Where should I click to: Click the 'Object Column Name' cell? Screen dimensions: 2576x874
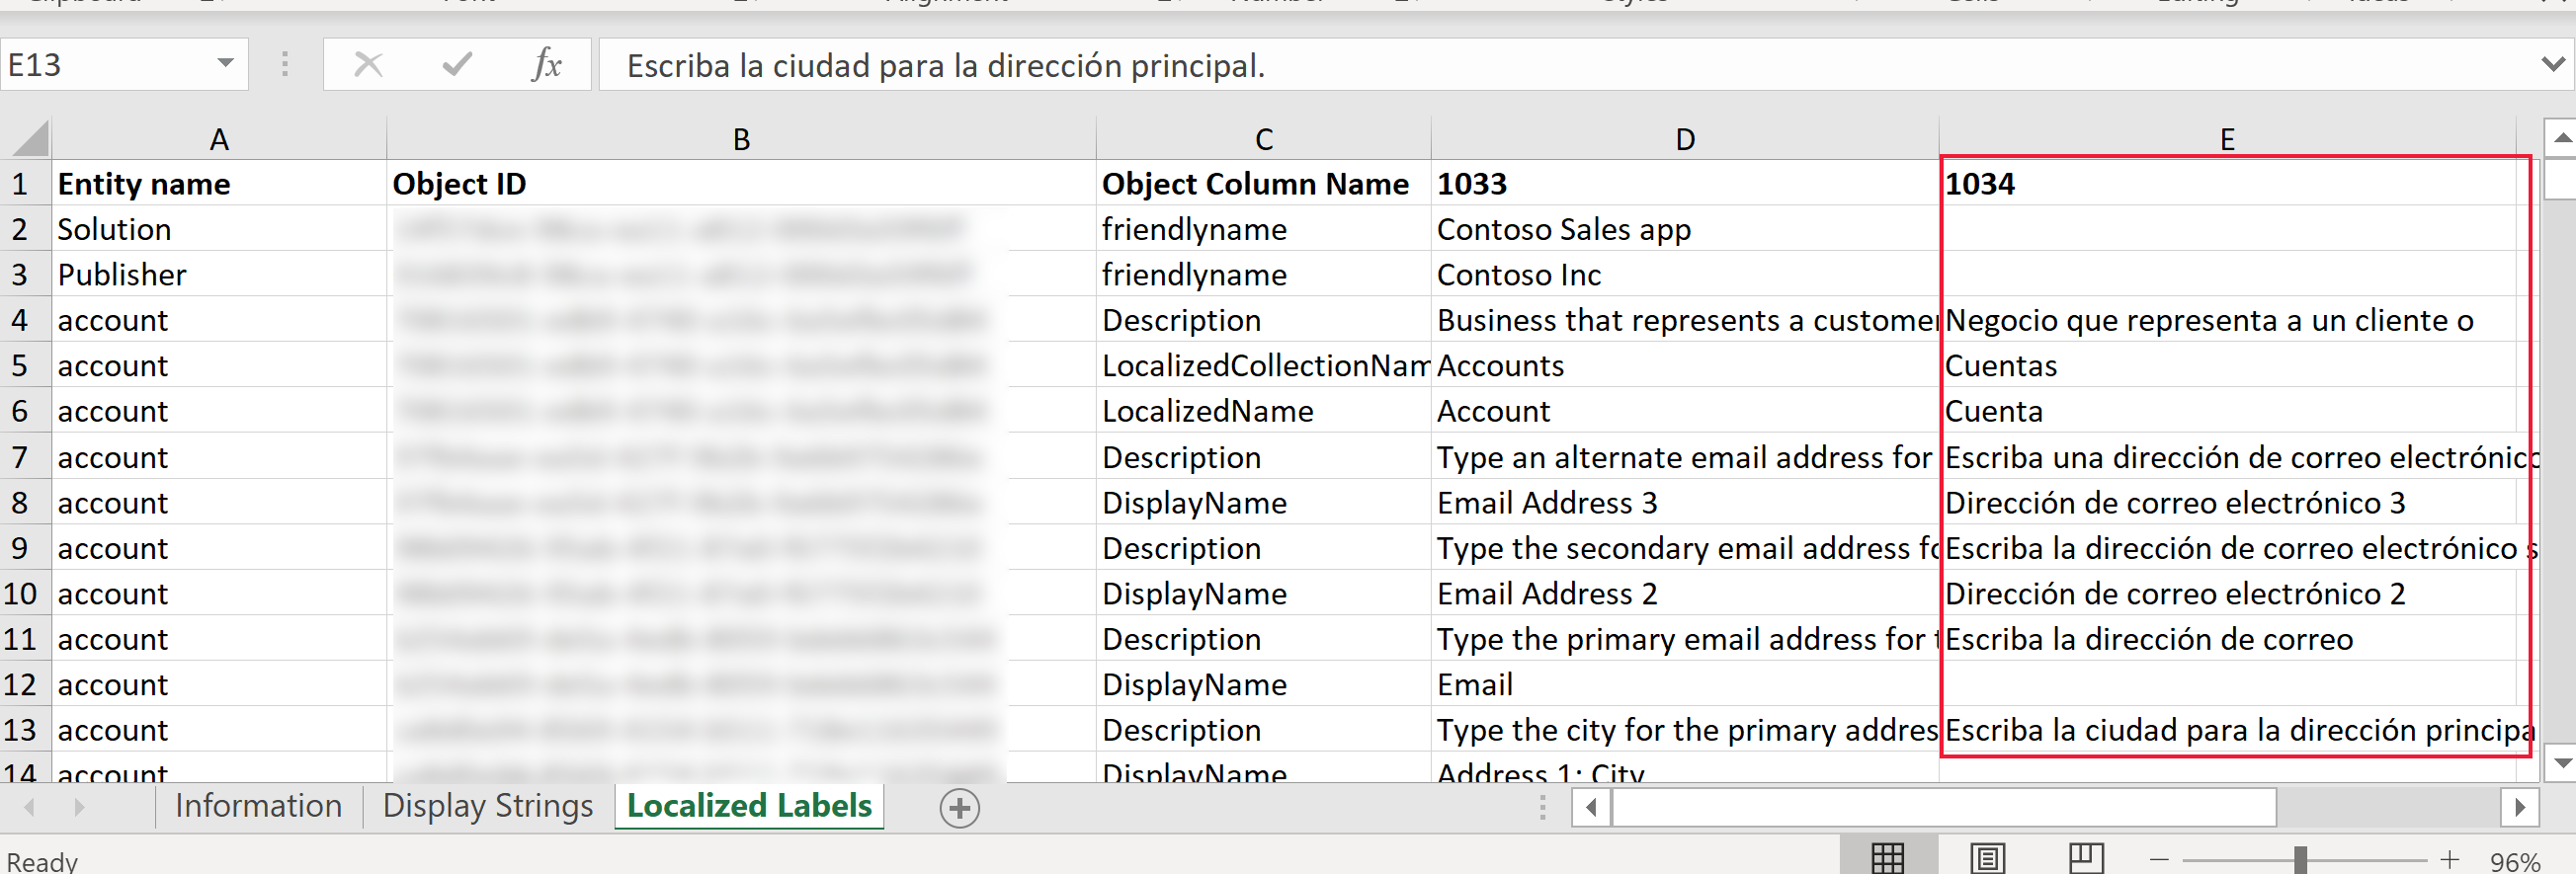1264,184
